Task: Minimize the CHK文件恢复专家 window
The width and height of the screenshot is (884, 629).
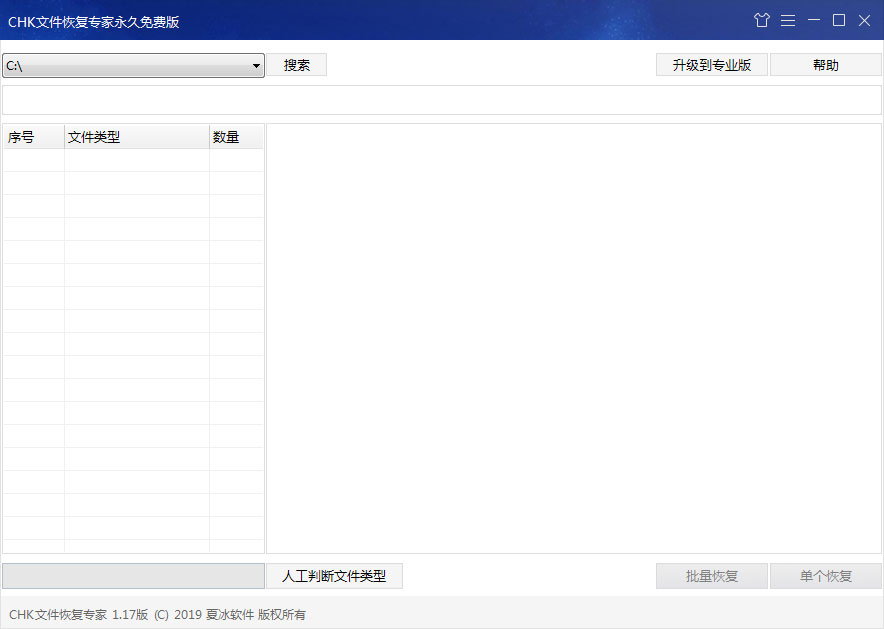Action: [813, 20]
